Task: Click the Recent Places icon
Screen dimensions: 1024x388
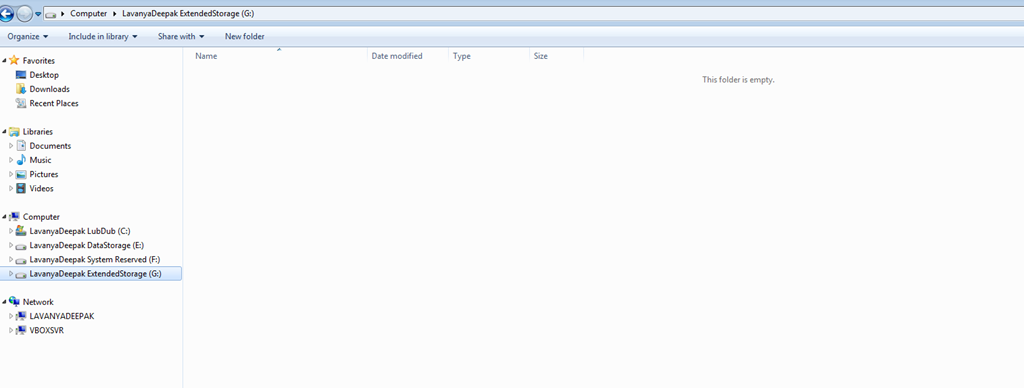Action: [x=20, y=103]
